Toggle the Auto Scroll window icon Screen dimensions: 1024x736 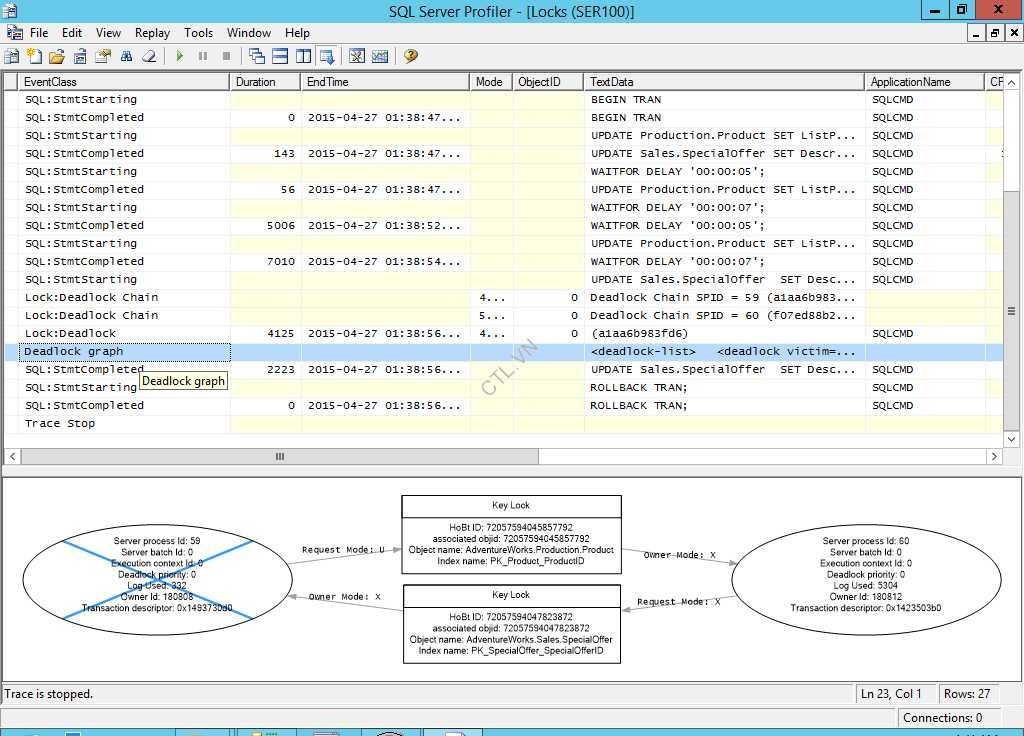[326, 56]
